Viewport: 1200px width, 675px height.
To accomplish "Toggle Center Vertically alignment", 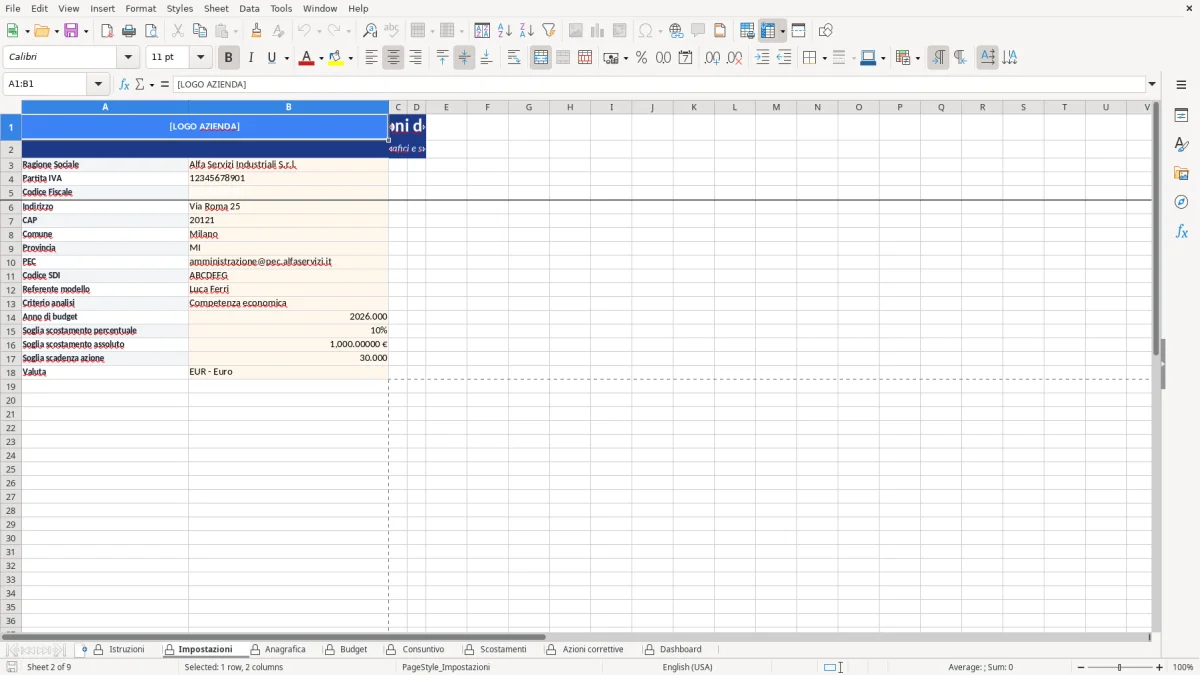I will coord(464,58).
